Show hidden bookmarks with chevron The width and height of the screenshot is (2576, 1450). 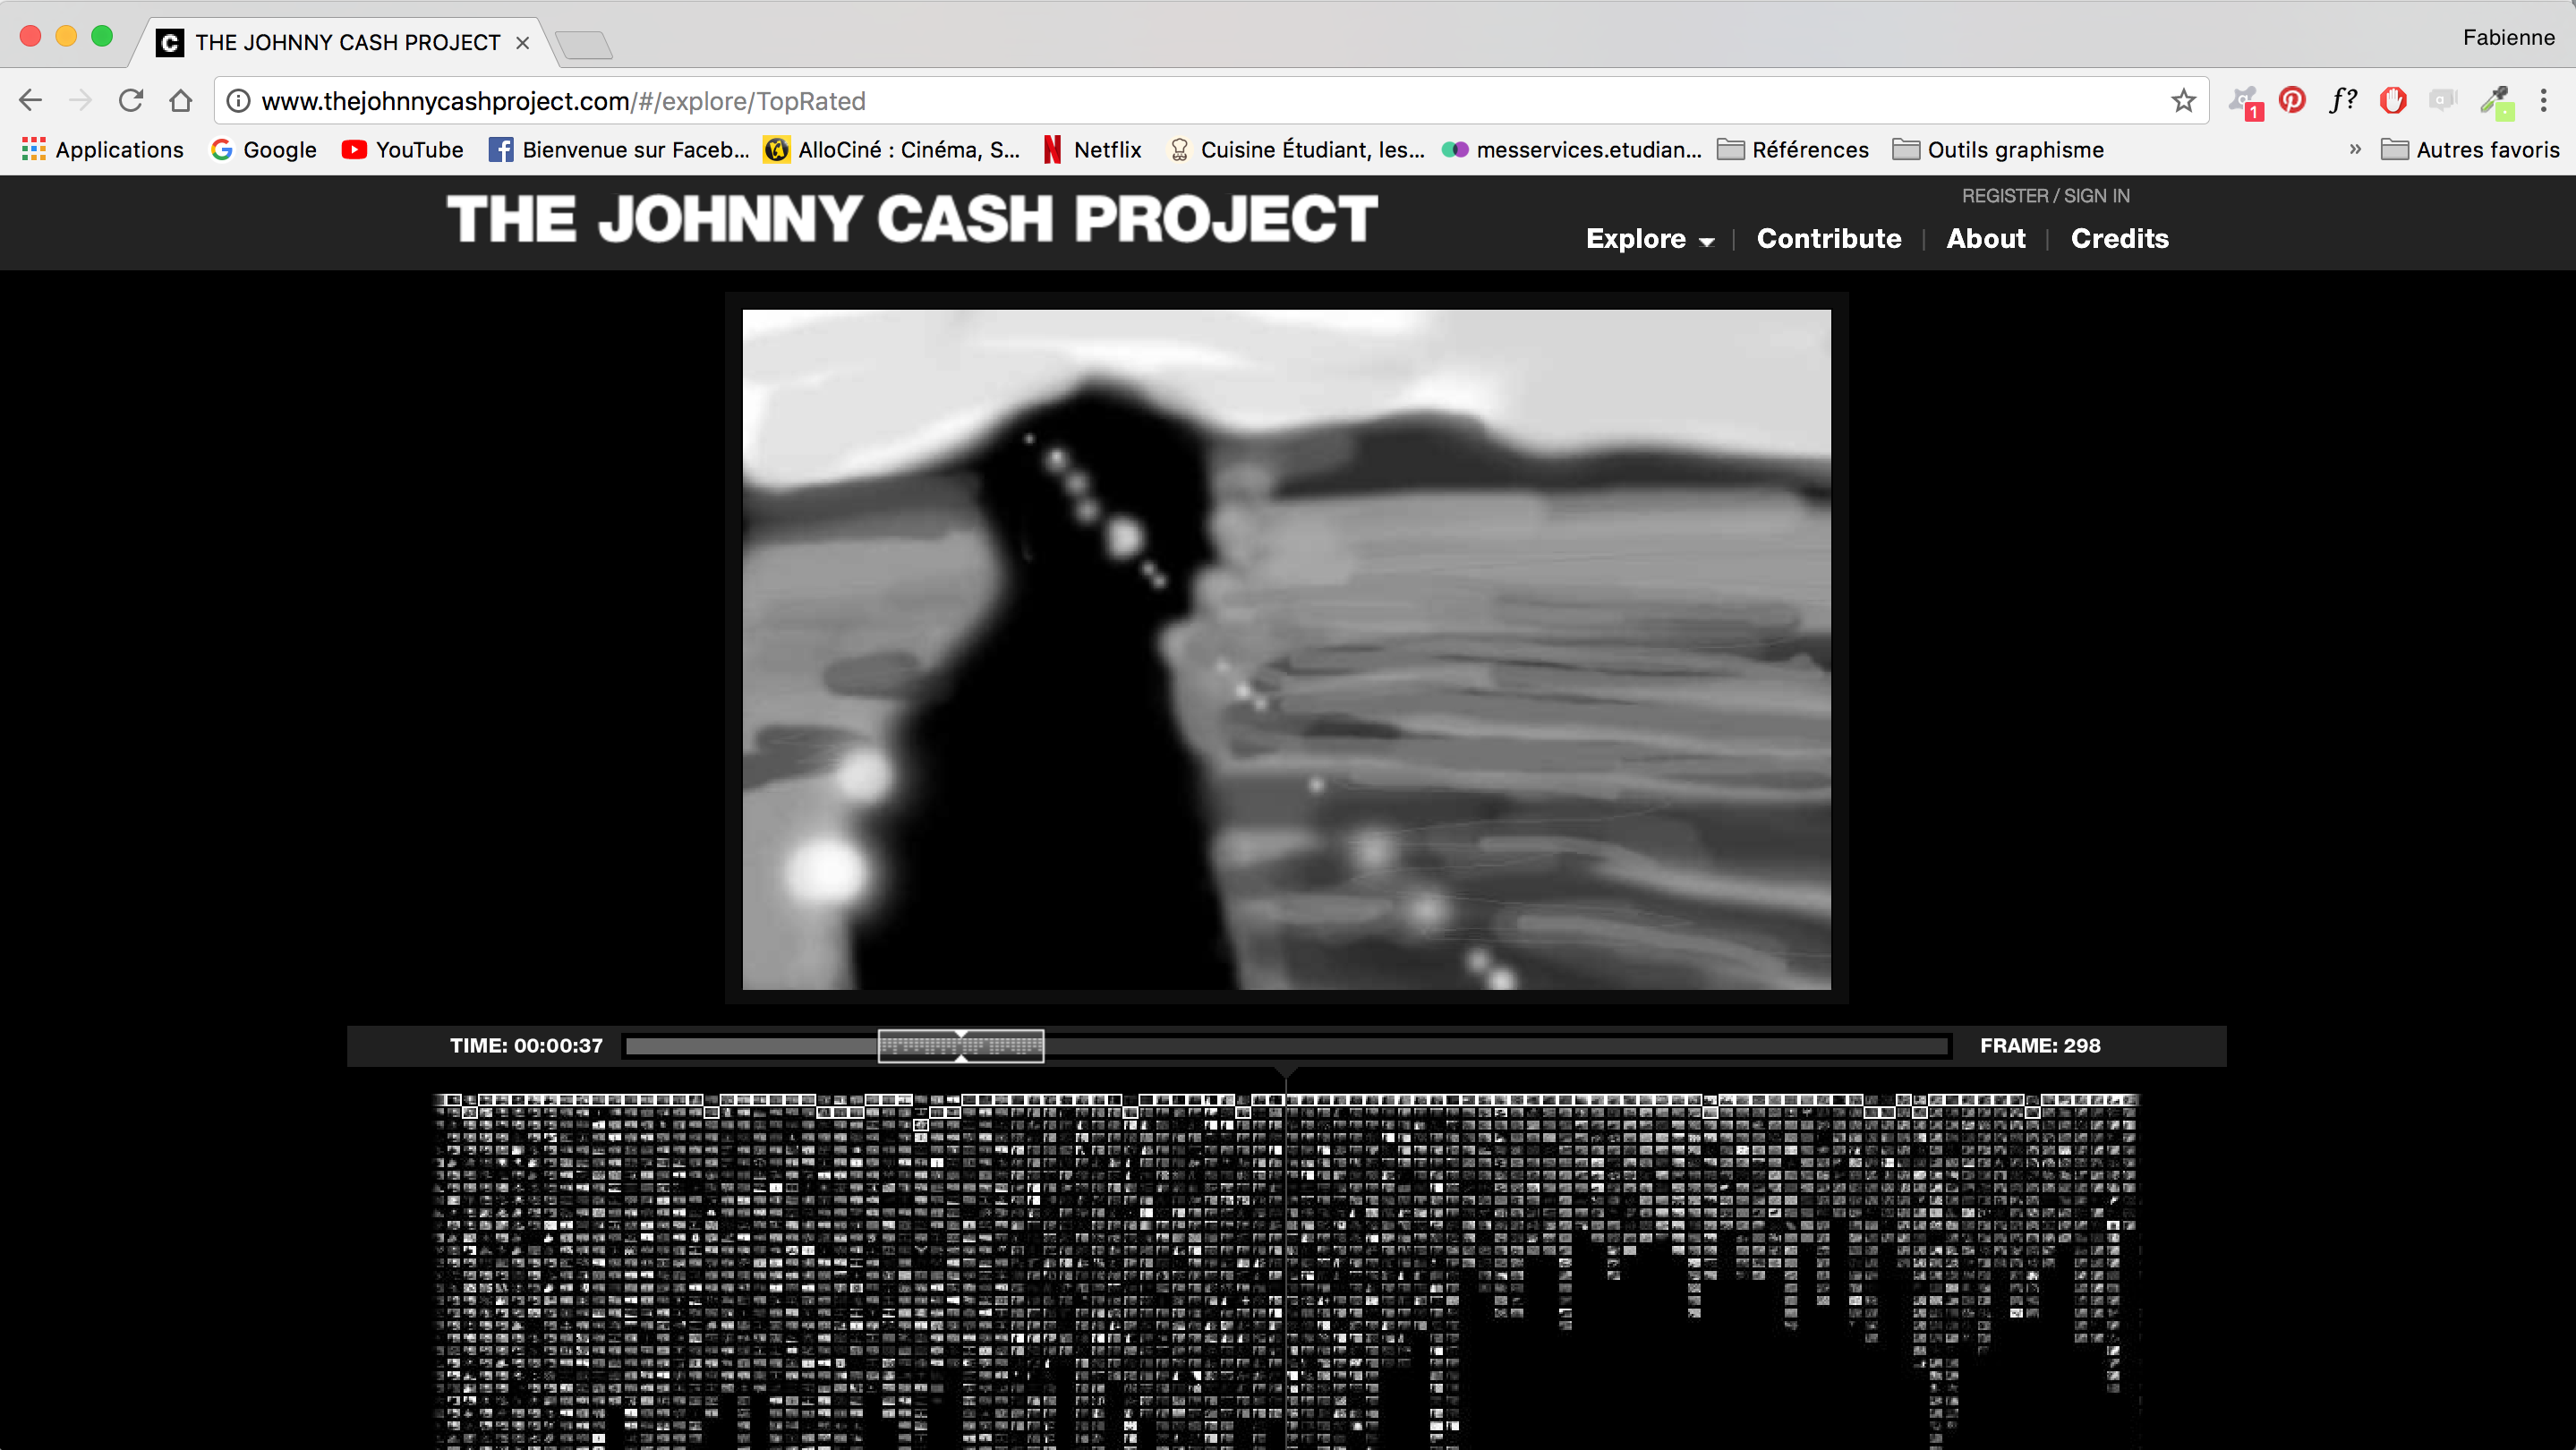tap(2355, 150)
